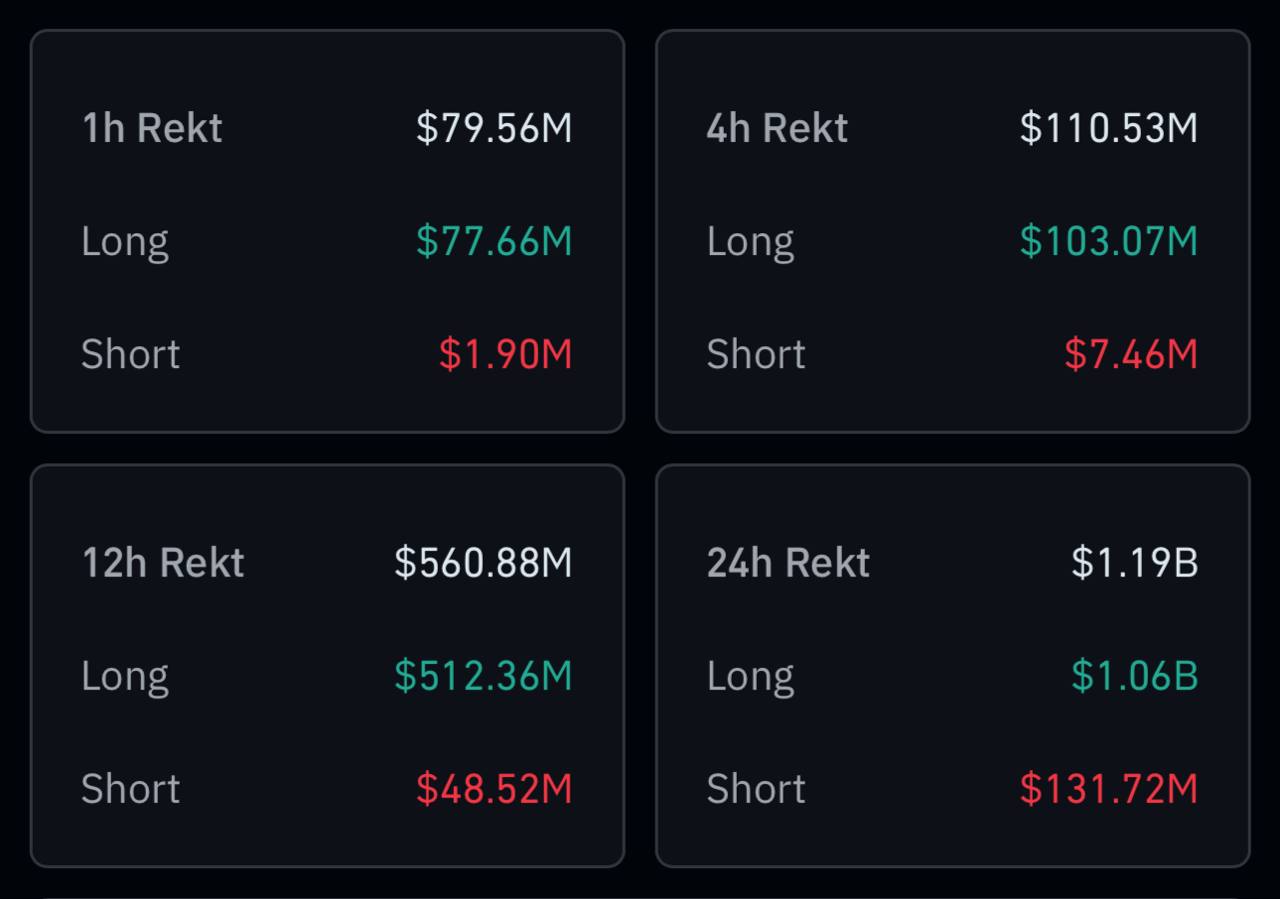Click the 12h Short amount $48.52M
1280x899 pixels.
pyautogui.click(x=494, y=789)
